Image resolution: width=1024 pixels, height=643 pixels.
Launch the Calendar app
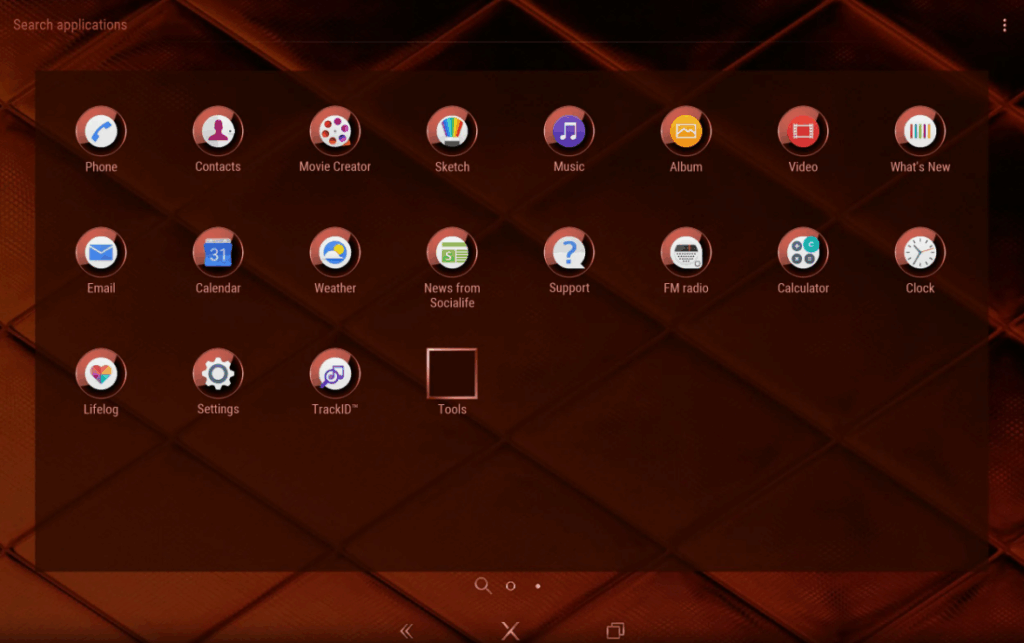point(218,253)
